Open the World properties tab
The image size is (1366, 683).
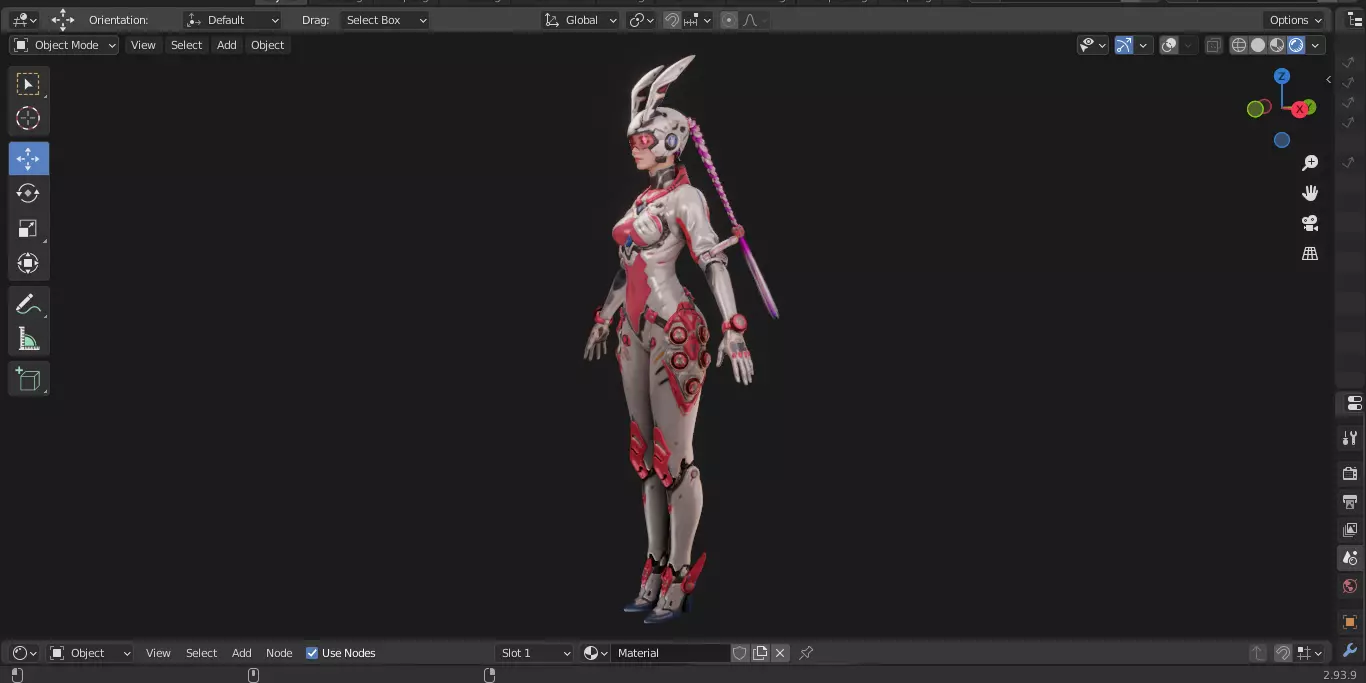tap(1350, 586)
